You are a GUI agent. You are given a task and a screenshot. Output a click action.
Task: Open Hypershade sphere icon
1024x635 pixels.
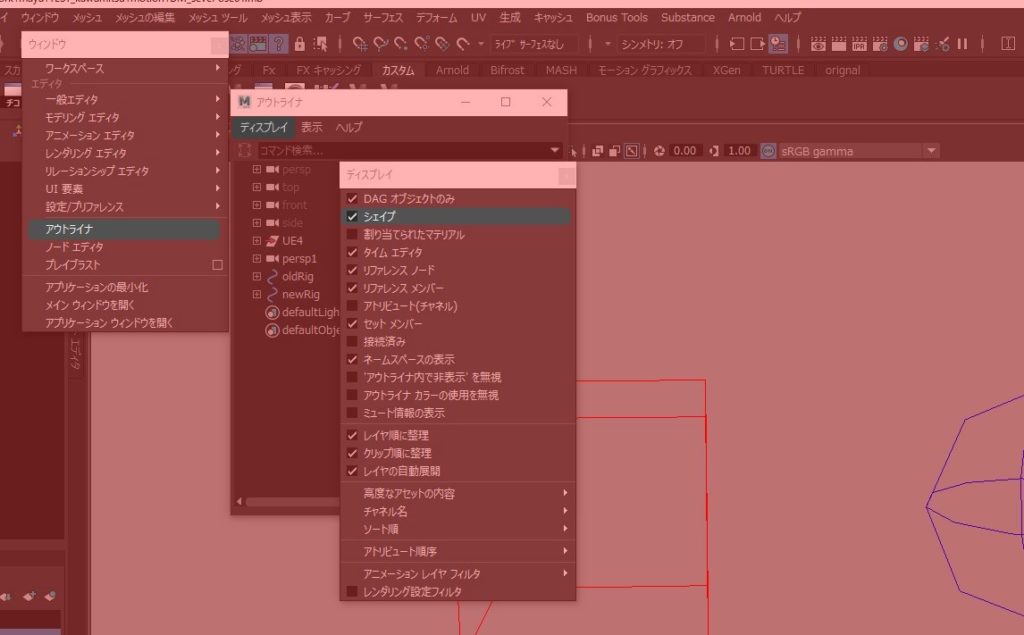tap(901, 44)
